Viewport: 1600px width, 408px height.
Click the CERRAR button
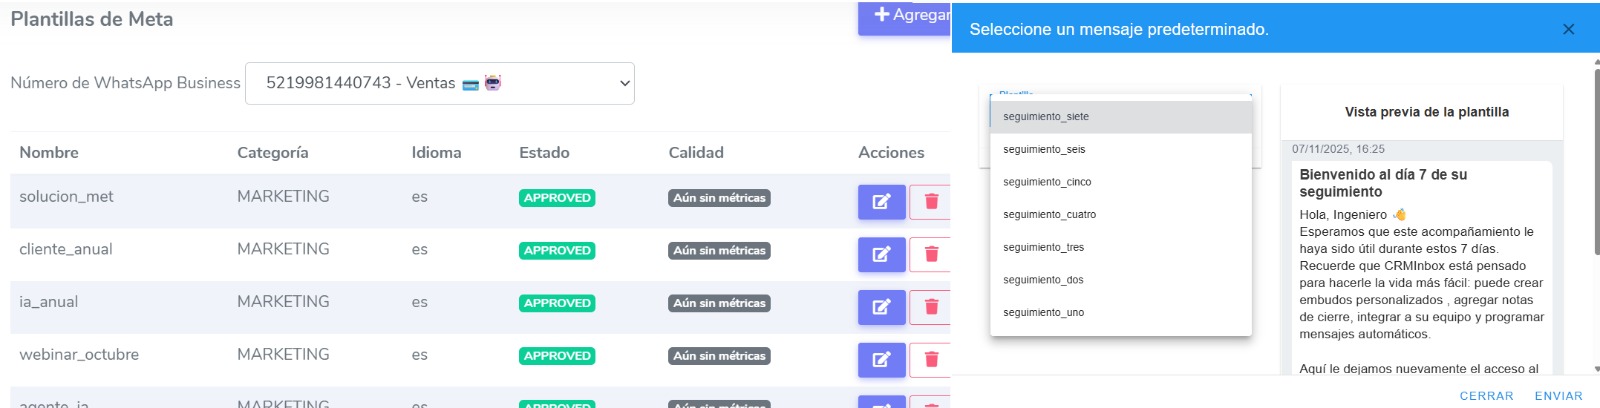pos(1486,396)
